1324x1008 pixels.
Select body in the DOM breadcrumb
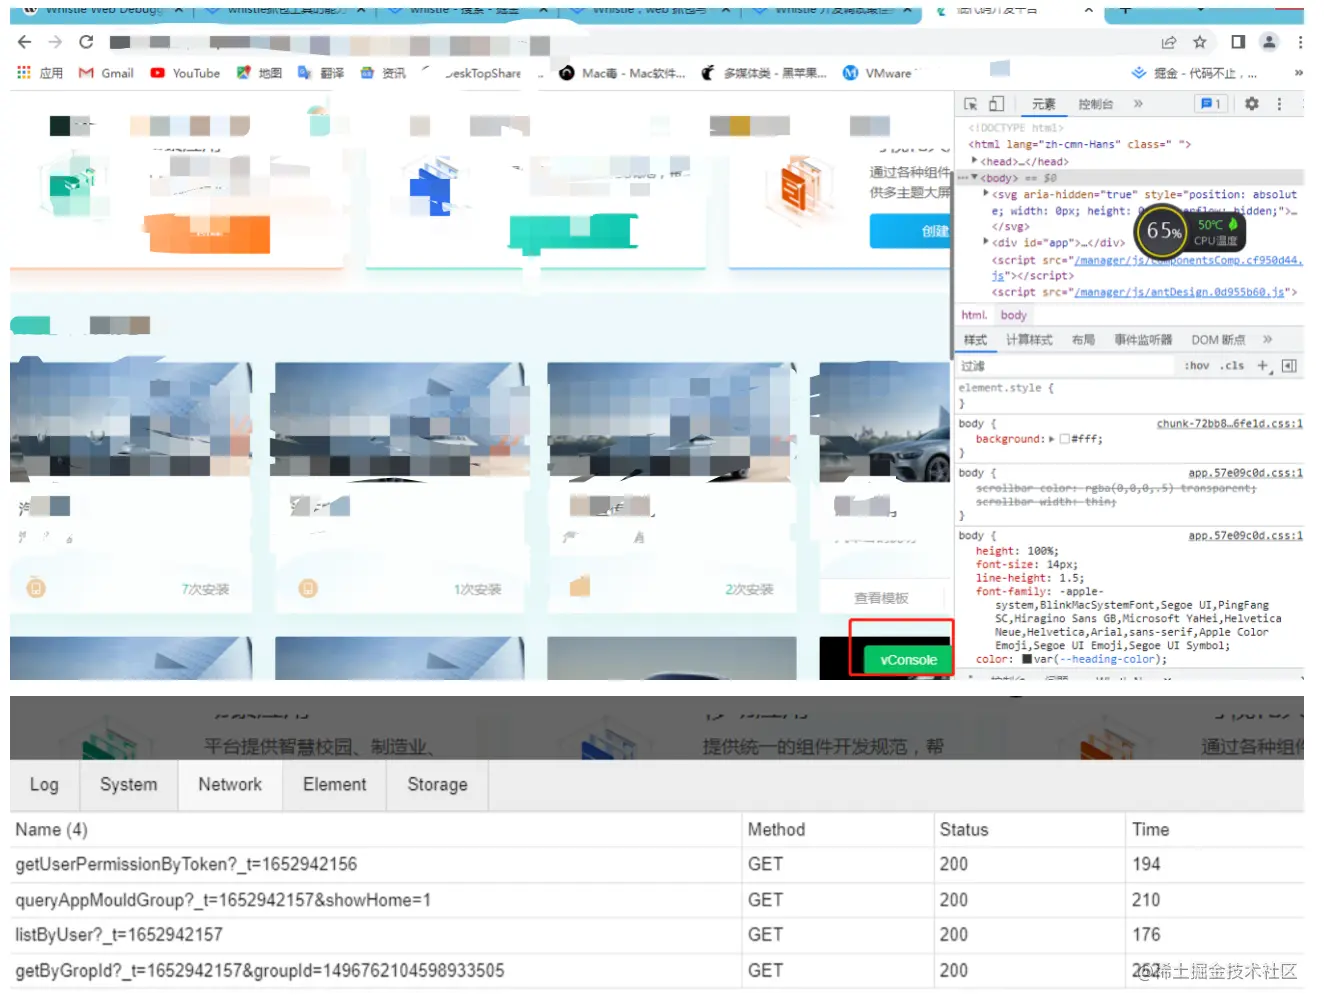tap(1013, 315)
